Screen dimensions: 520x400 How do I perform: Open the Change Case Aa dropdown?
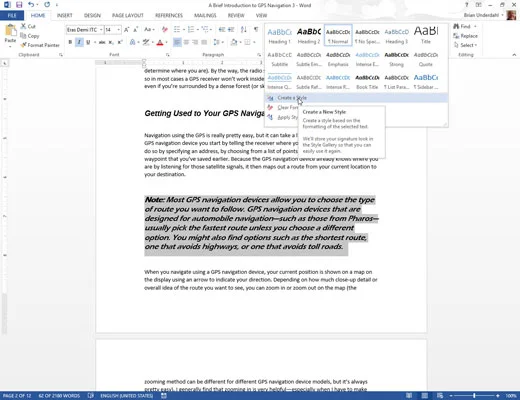pos(149,30)
